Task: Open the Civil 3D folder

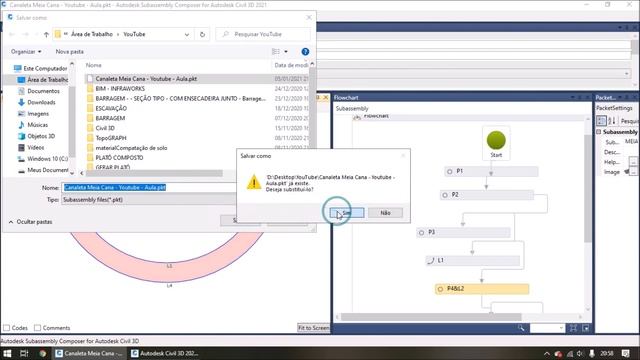Action: (104, 128)
